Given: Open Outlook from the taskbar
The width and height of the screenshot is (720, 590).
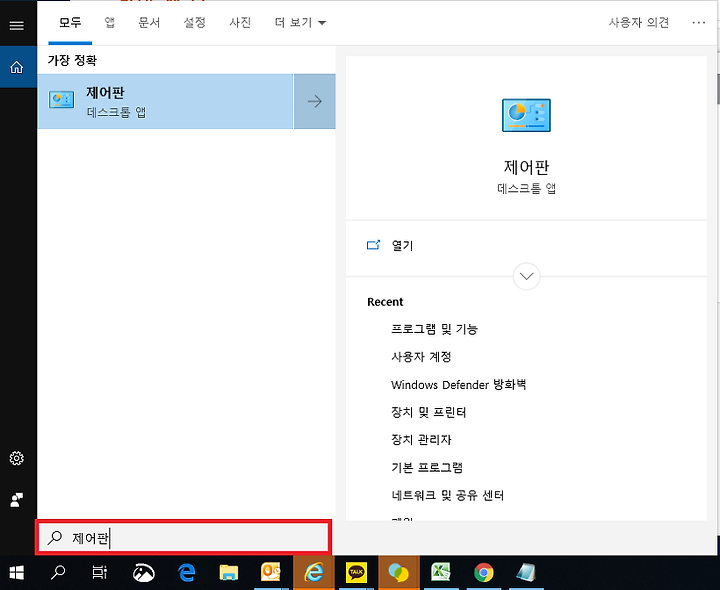Looking at the screenshot, I should 271,573.
